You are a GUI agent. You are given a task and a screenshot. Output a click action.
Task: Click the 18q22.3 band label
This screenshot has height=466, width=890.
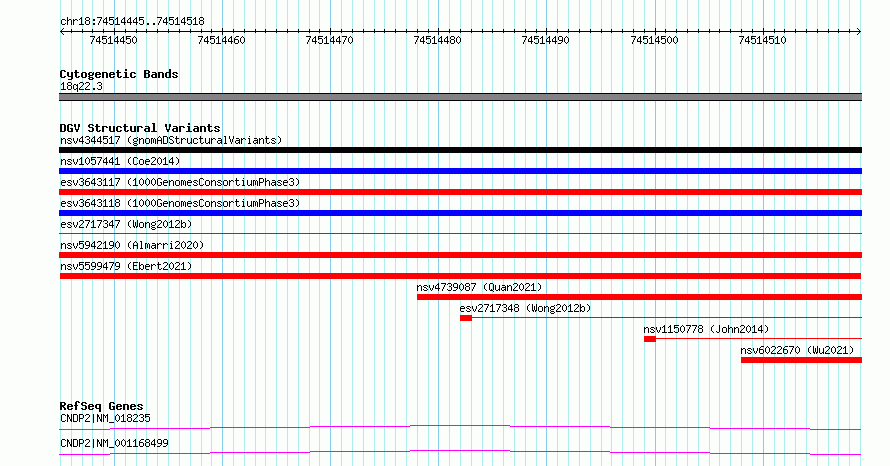click(81, 86)
